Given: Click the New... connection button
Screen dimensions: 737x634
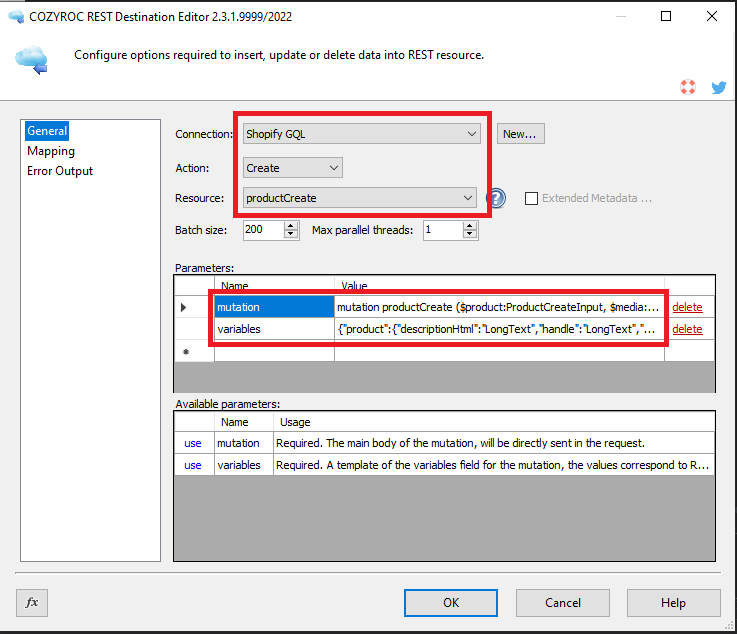Looking at the screenshot, I should (x=520, y=134).
